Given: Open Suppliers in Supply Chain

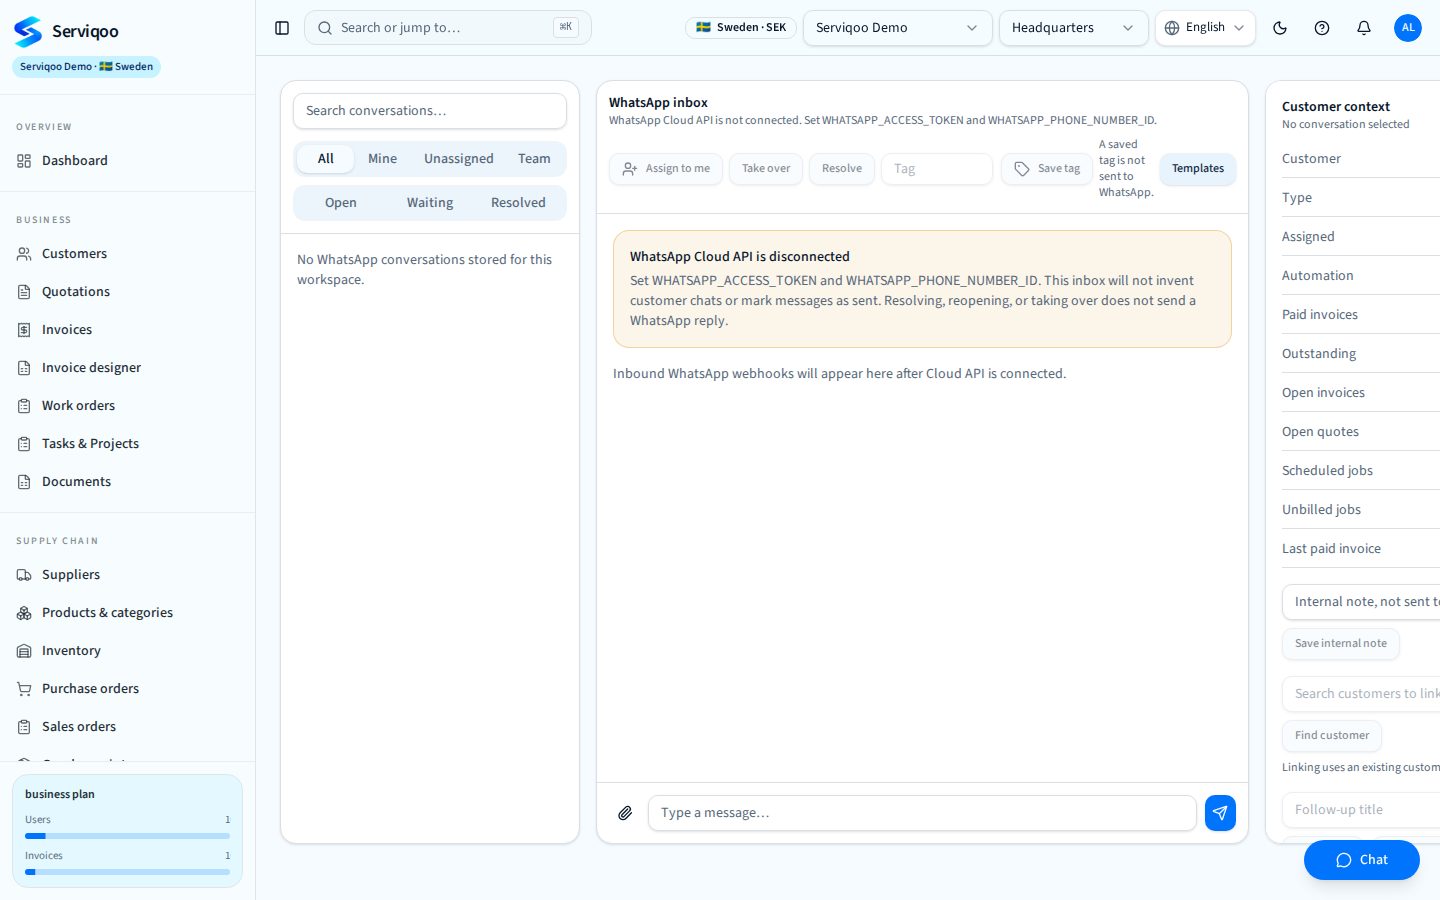Looking at the screenshot, I should point(127,575).
